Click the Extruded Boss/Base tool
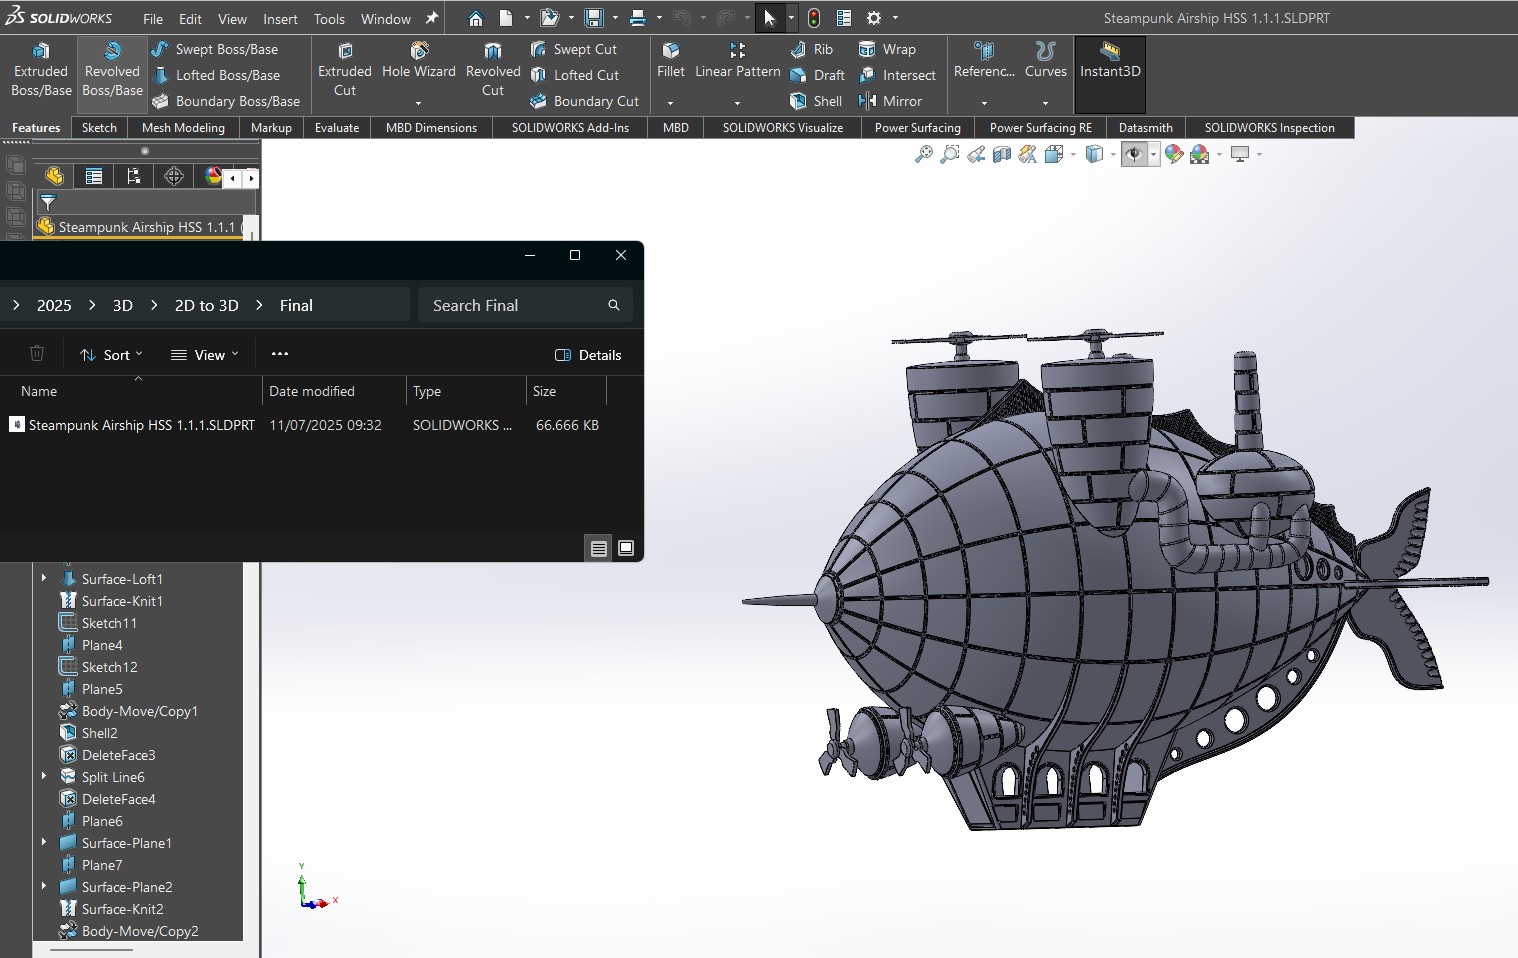Screen dimensions: 1518x958 [x=41, y=71]
